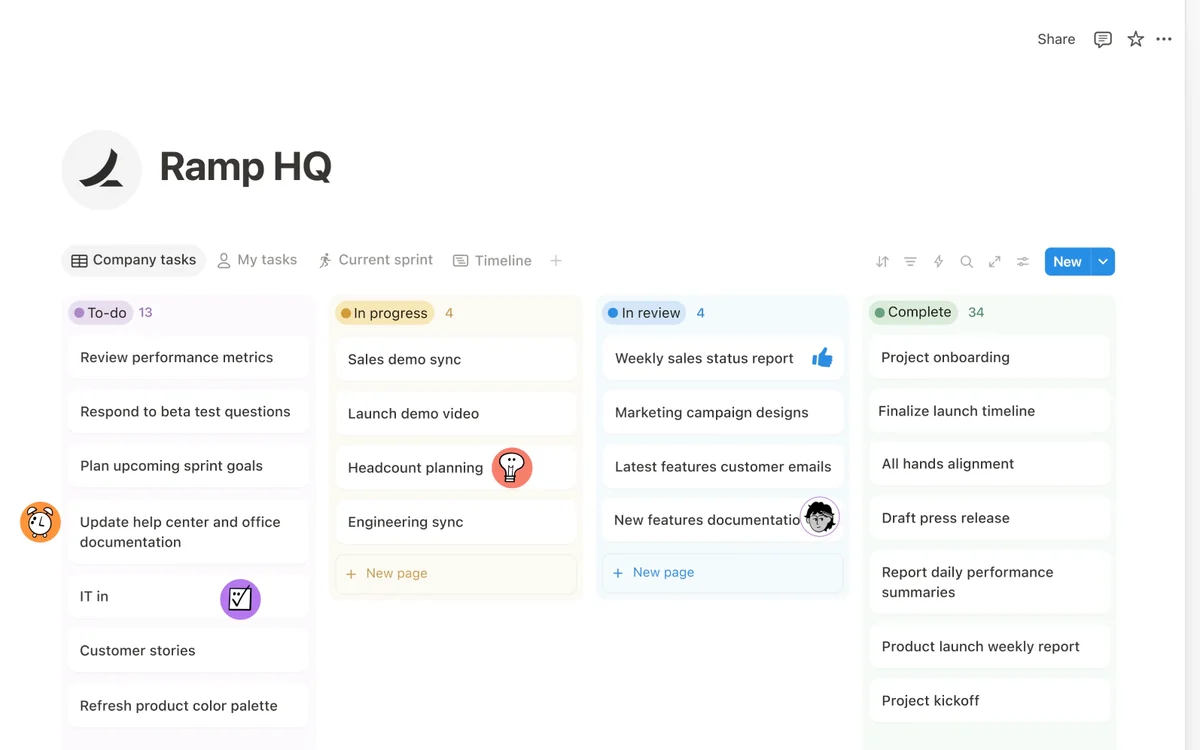This screenshot has height=750, width=1200.
Task: Click the orange alarm clock icon
Action: tap(40, 521)
